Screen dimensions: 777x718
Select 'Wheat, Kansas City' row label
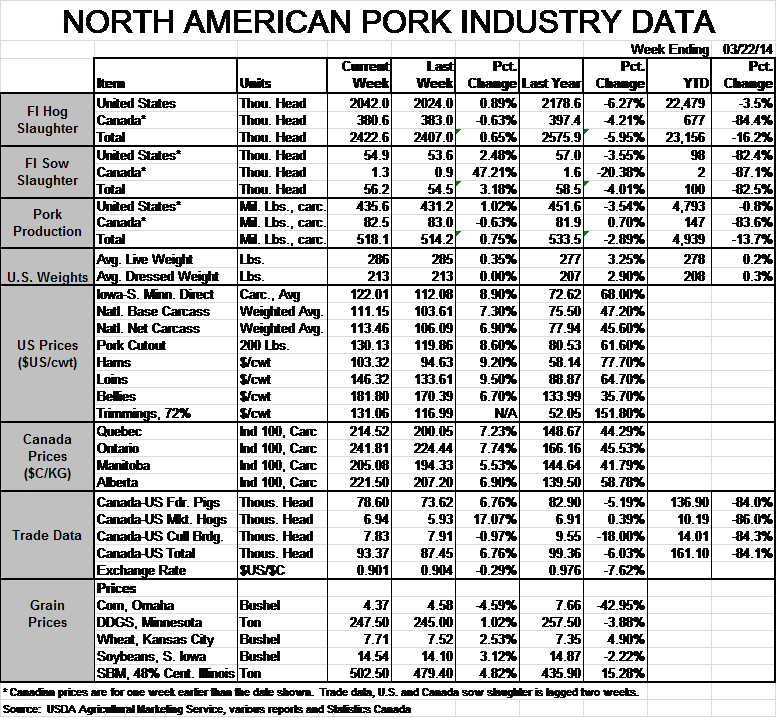tap(155, 640)
